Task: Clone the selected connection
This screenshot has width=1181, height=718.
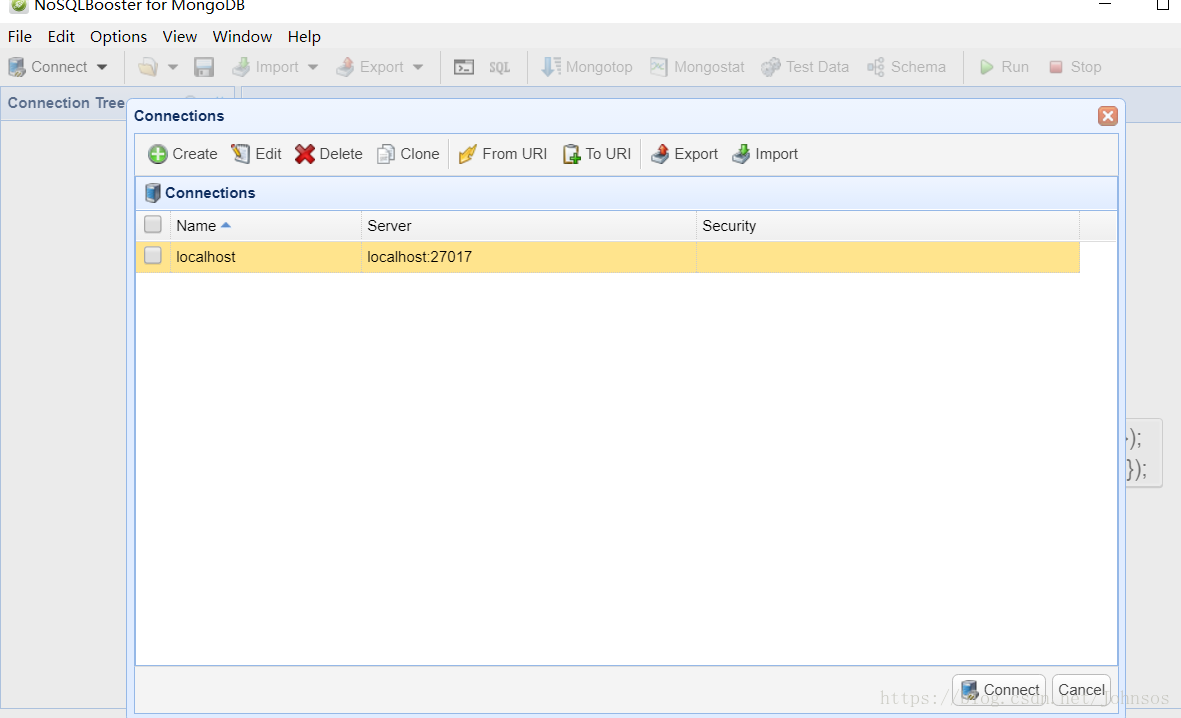Action: pos(407,154)
